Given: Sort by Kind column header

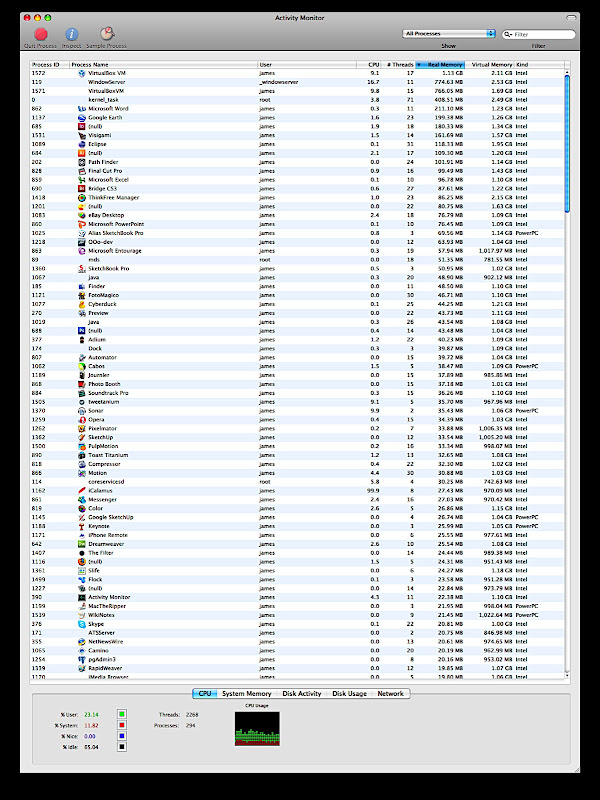Looking at the screenshot, I should (x=539, y=65).
